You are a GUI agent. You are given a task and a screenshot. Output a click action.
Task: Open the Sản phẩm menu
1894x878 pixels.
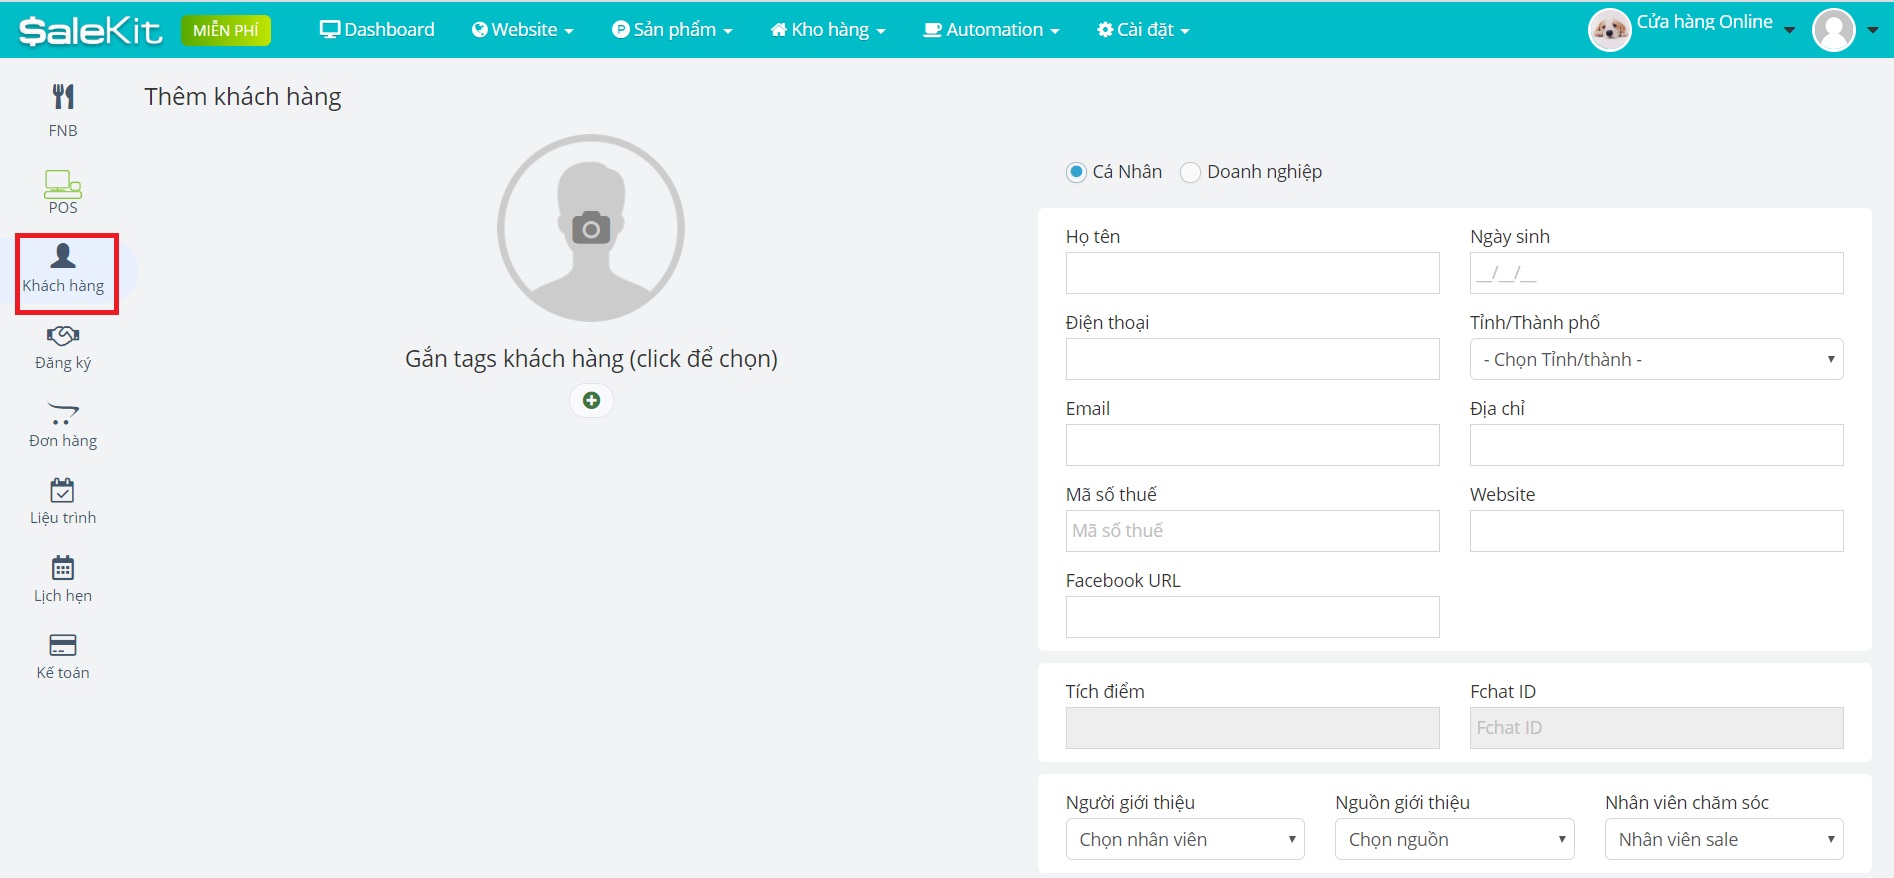tap(672, 30)
